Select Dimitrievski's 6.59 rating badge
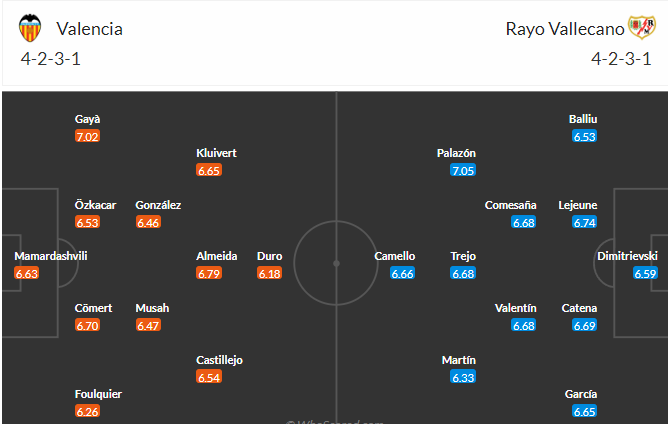The height and width of the screenshot is (424, 668). click(645, 273)
